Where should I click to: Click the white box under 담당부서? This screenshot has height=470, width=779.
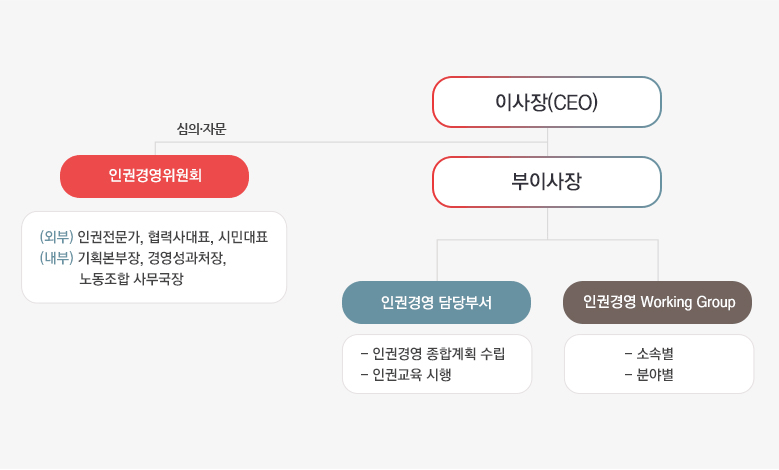coord(437,364)
